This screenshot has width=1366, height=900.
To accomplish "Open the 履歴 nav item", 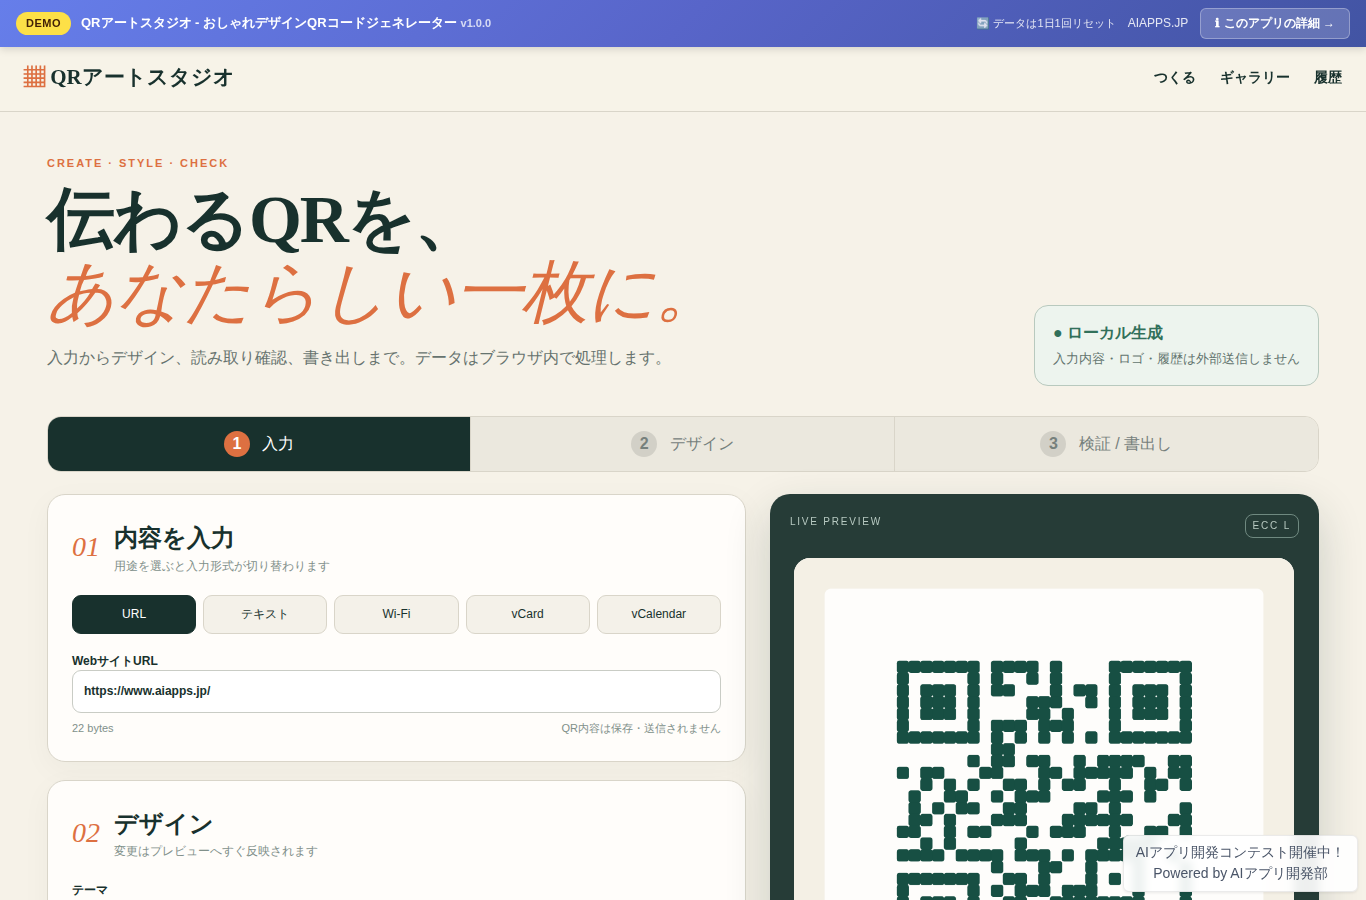I will pos(1328,78).
